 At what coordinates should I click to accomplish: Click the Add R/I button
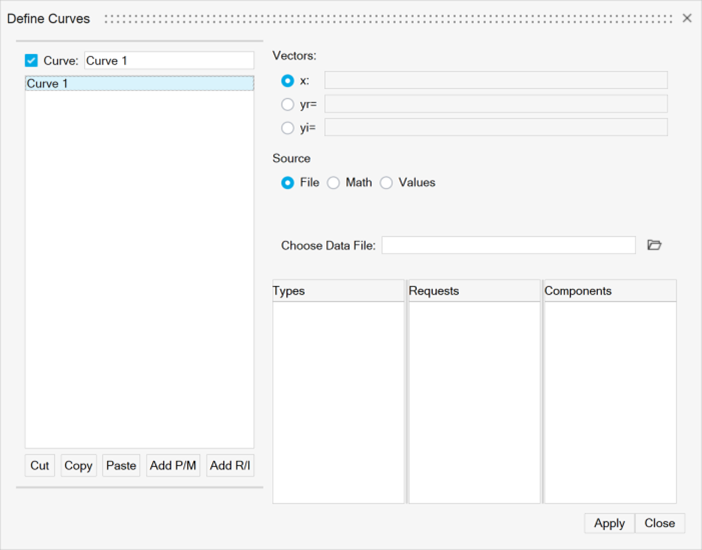[230, 466]
